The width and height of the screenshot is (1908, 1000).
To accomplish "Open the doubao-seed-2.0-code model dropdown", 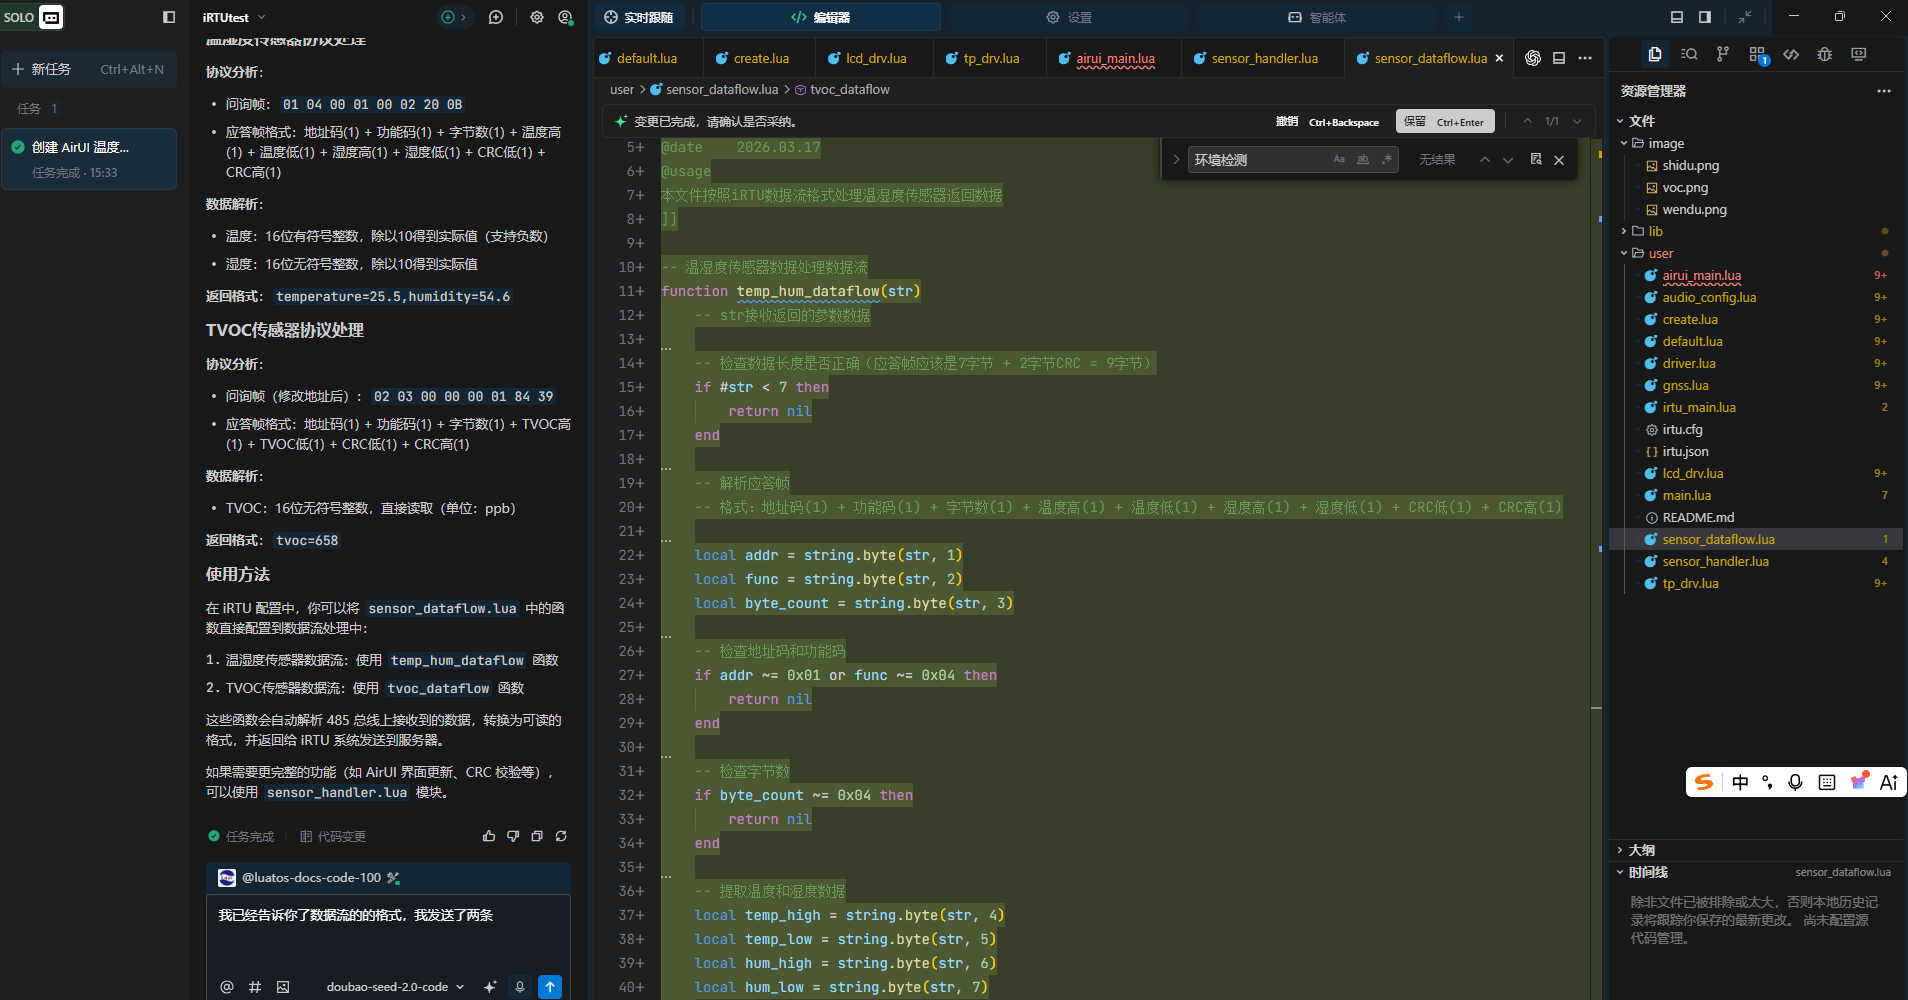I will [x=395, y=987].
